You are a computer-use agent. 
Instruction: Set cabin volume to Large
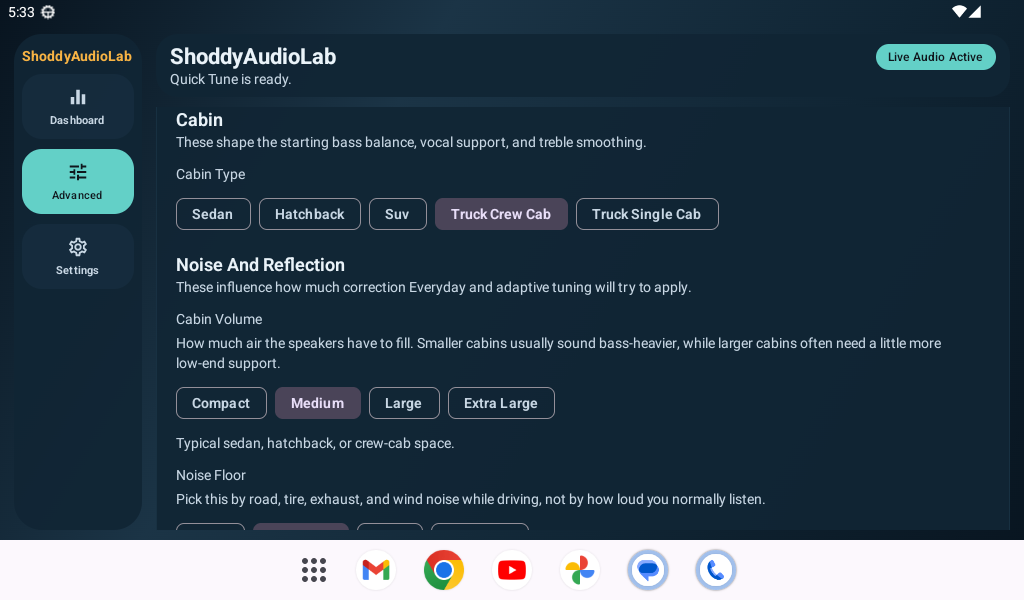pos(404,403)
